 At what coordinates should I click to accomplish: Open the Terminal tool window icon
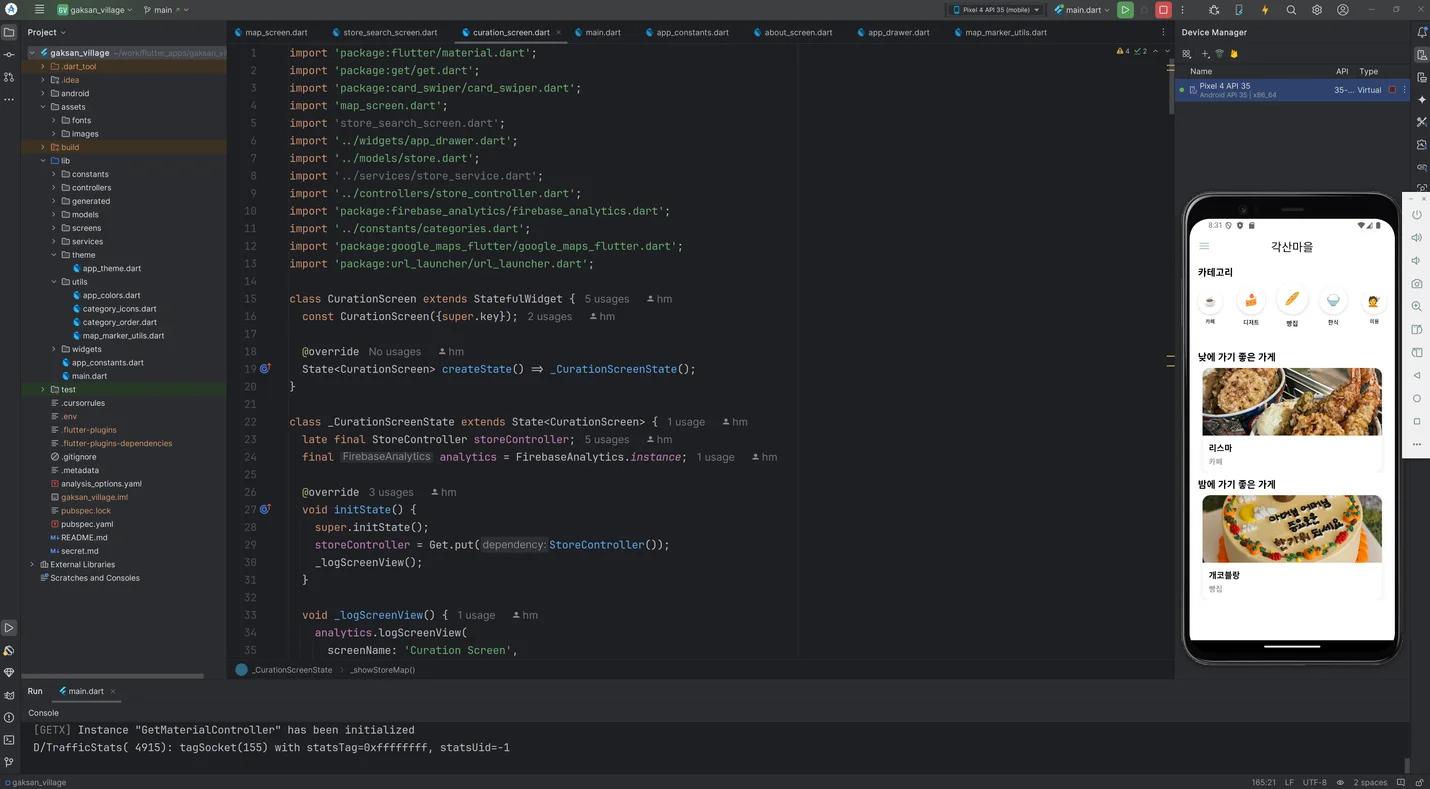[x=9, y=740]
